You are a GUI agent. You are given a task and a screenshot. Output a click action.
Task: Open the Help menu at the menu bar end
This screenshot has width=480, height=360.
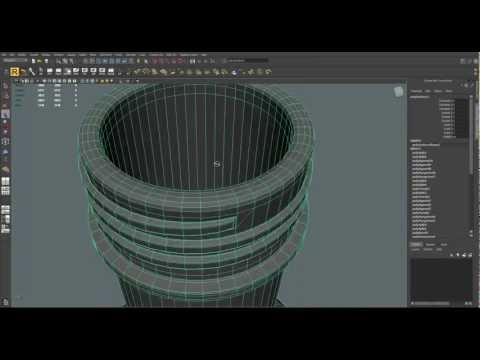[204, 55]
